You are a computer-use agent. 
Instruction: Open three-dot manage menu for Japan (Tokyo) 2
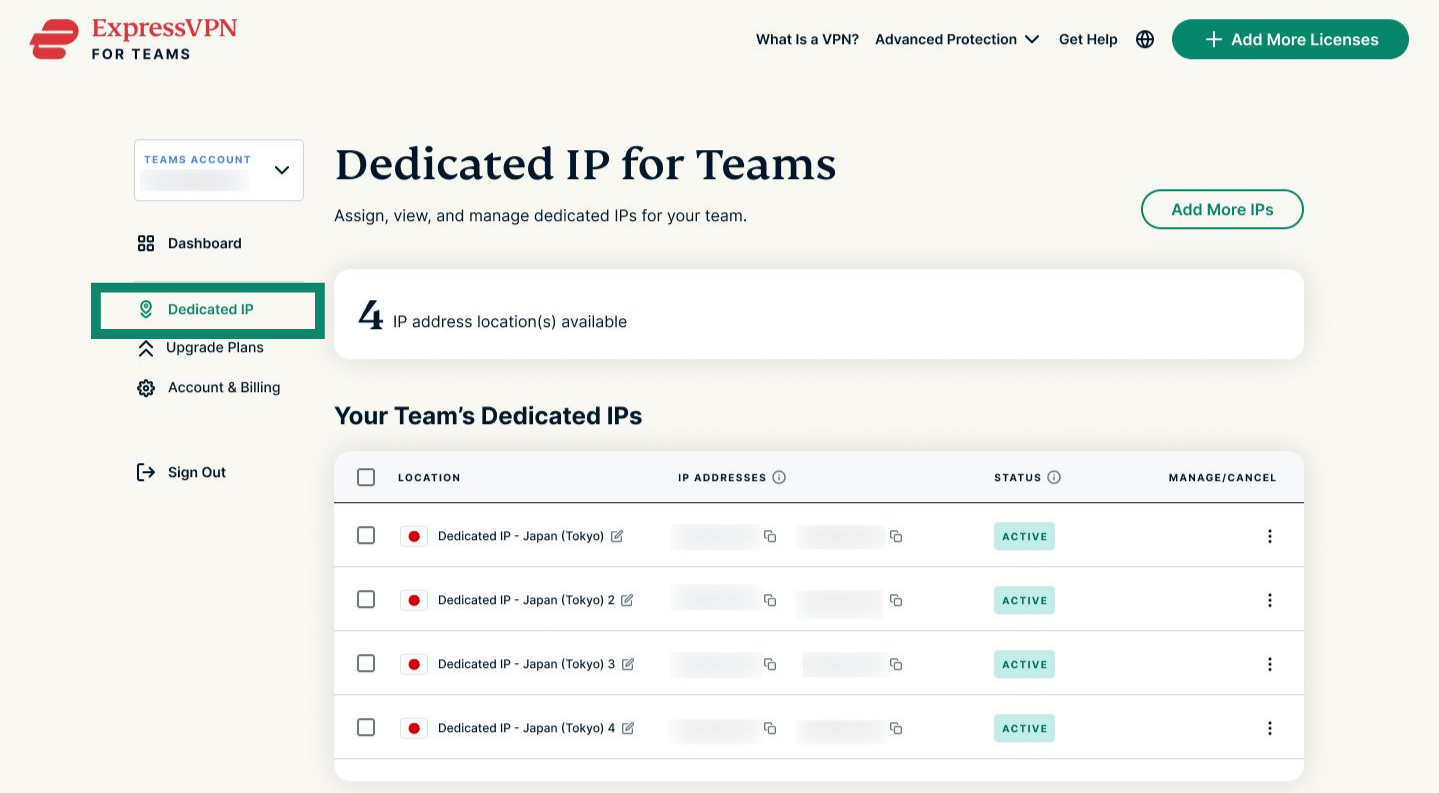[x=1270, y=600]
